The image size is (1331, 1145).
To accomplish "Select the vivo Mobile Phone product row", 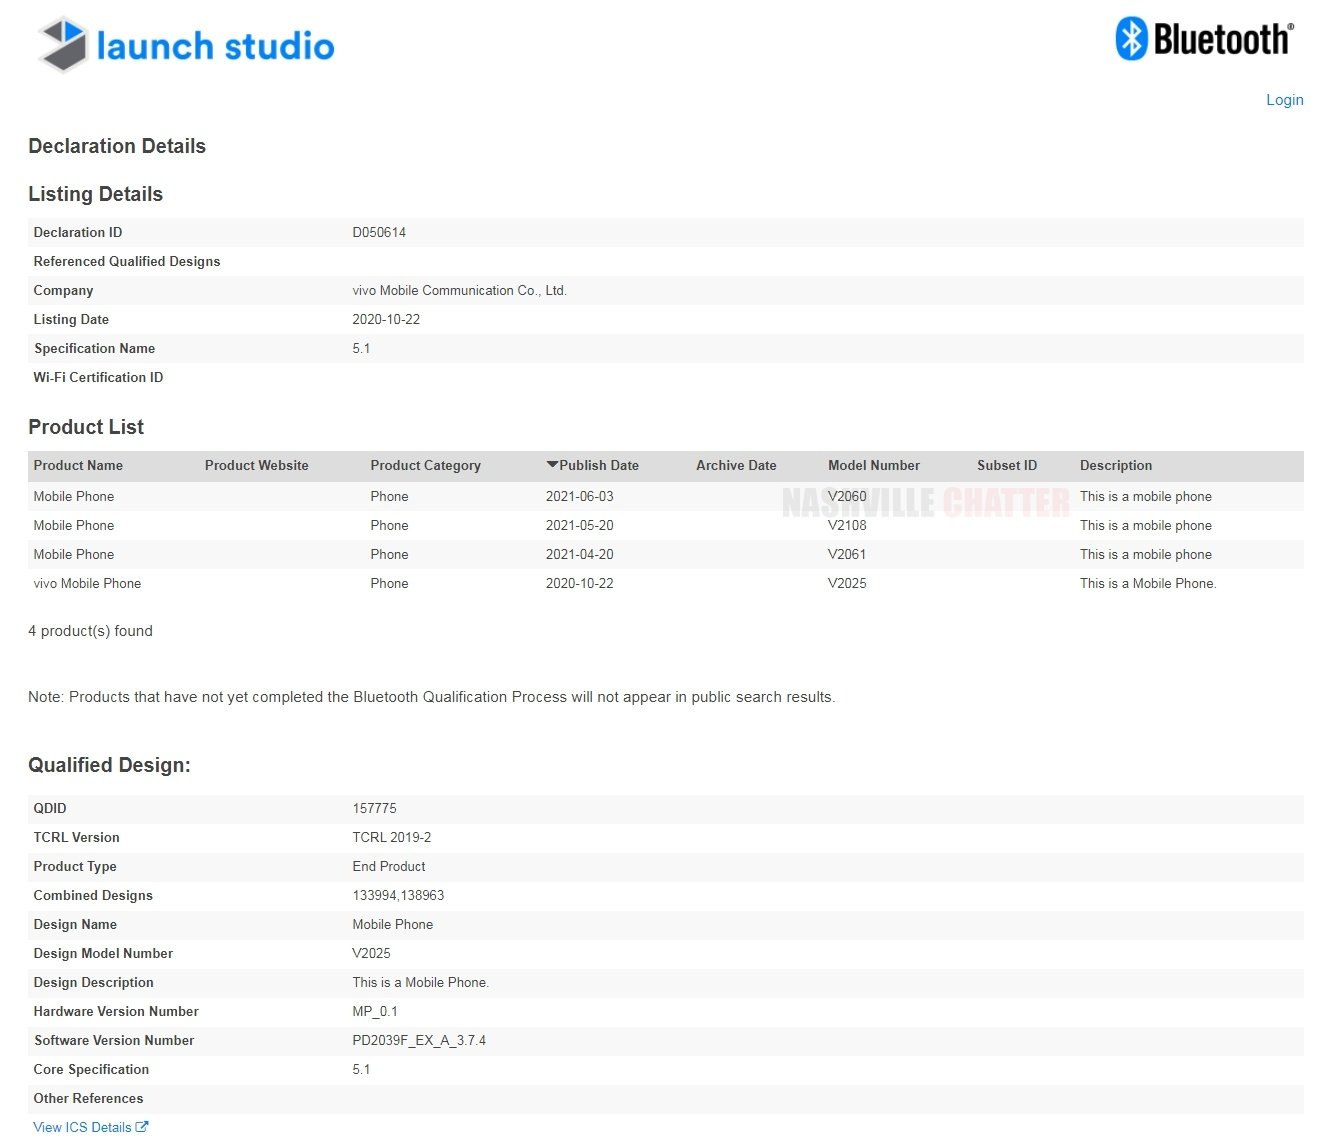I will pos(87,584).
